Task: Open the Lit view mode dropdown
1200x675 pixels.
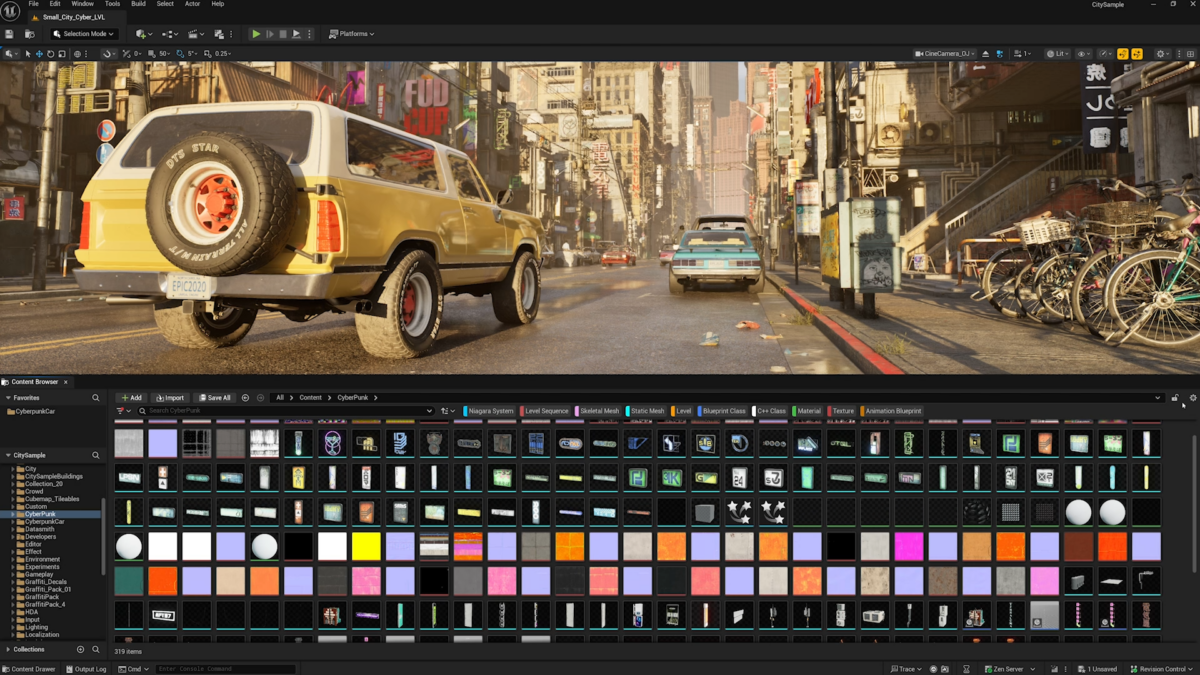Action: pos(1058,54)
